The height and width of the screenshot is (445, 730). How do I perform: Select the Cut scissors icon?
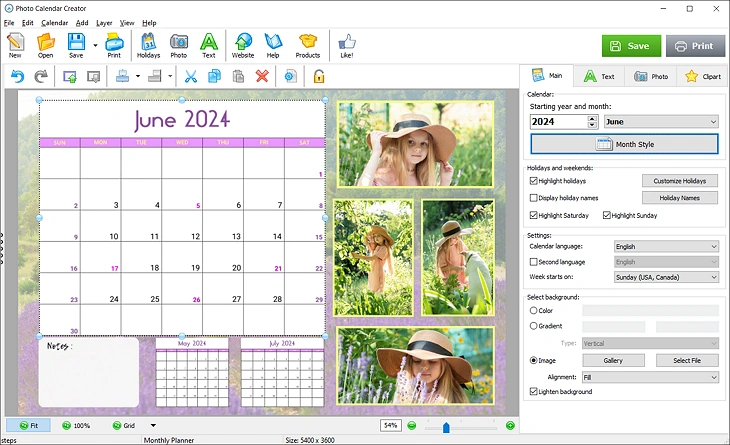(x=191, y=76)
